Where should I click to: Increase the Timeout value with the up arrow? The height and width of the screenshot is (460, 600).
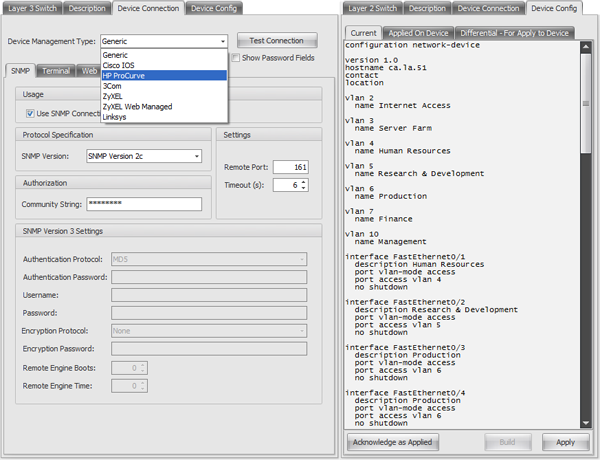304,181
